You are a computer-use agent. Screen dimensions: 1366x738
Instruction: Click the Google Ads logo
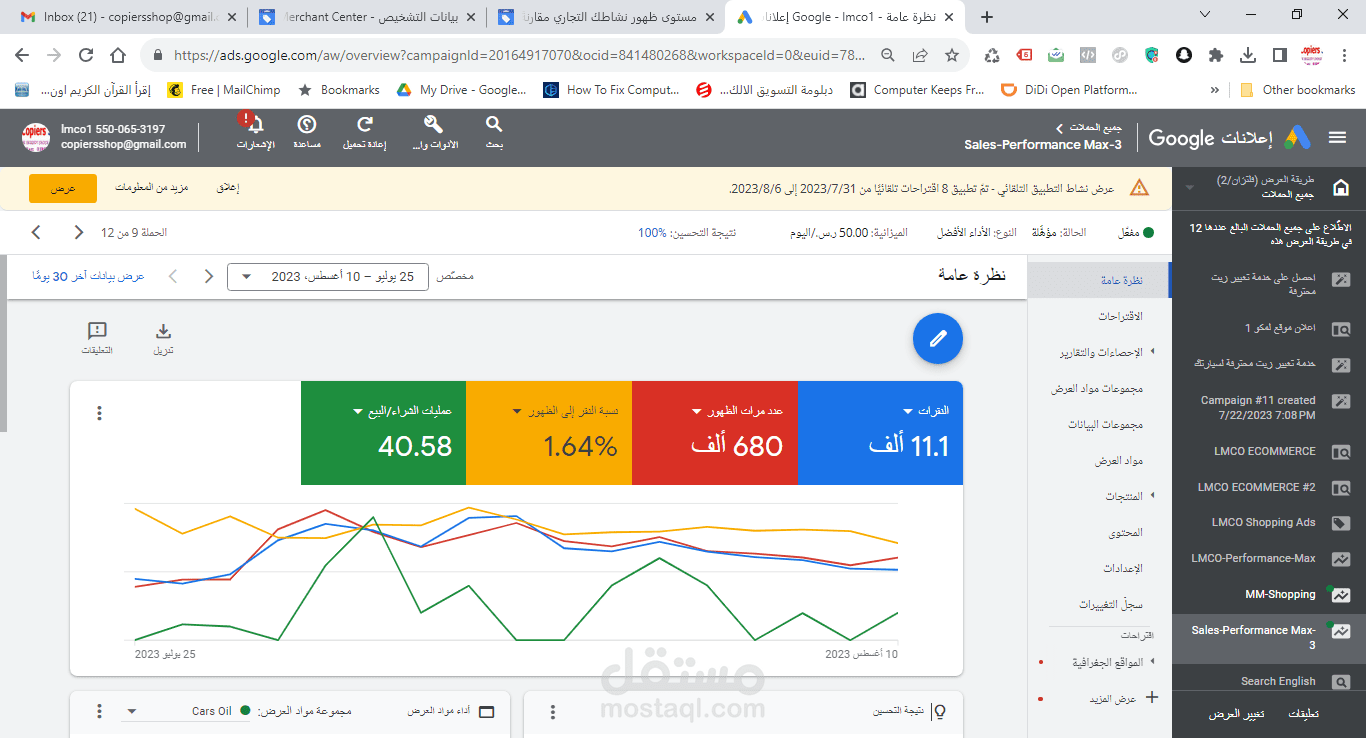pyautogui.click(x=1297, y=138)
